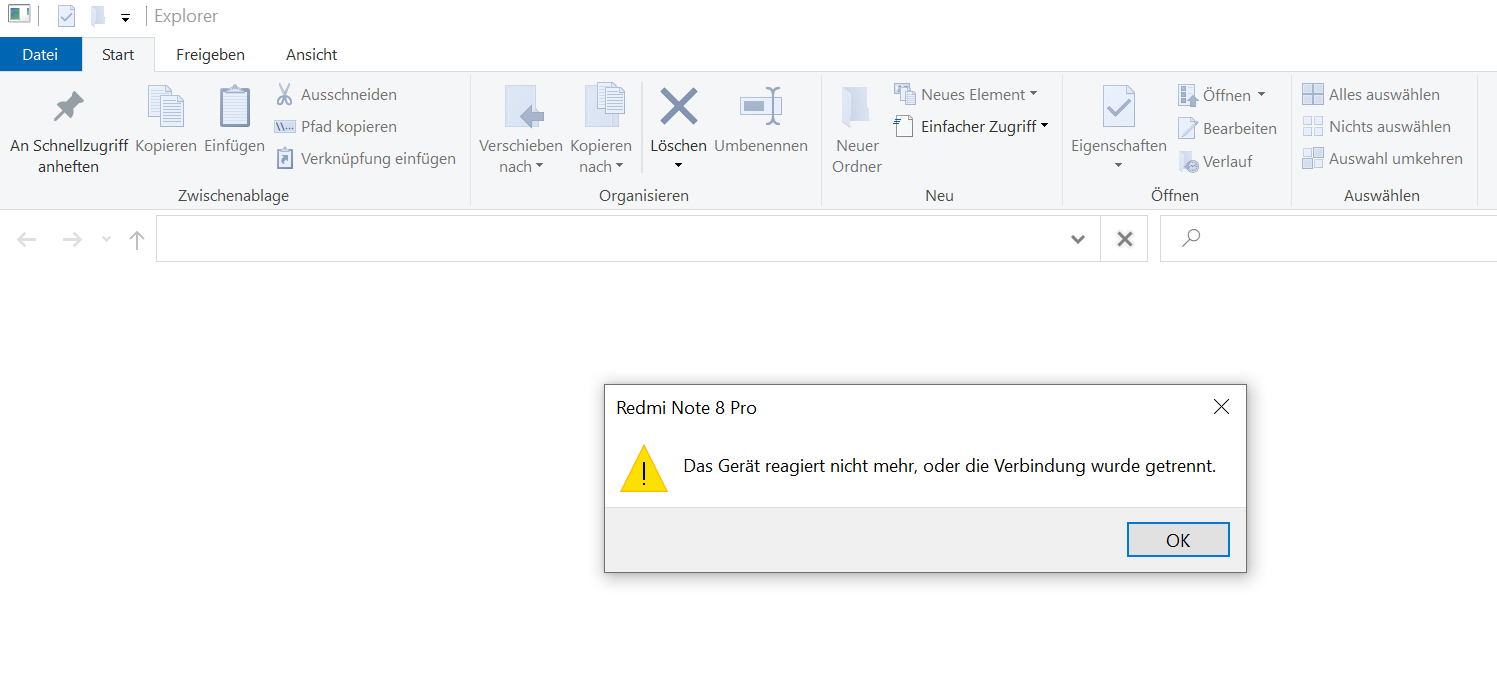This screenshot has height=673, width=1497.
Task: Click the back navigation arrow
Action: 27,240
